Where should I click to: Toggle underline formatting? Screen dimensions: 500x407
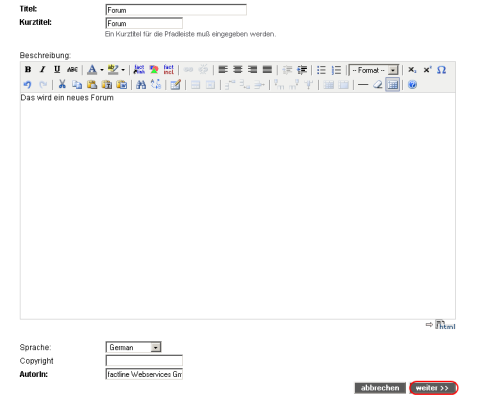coord(57,70)
